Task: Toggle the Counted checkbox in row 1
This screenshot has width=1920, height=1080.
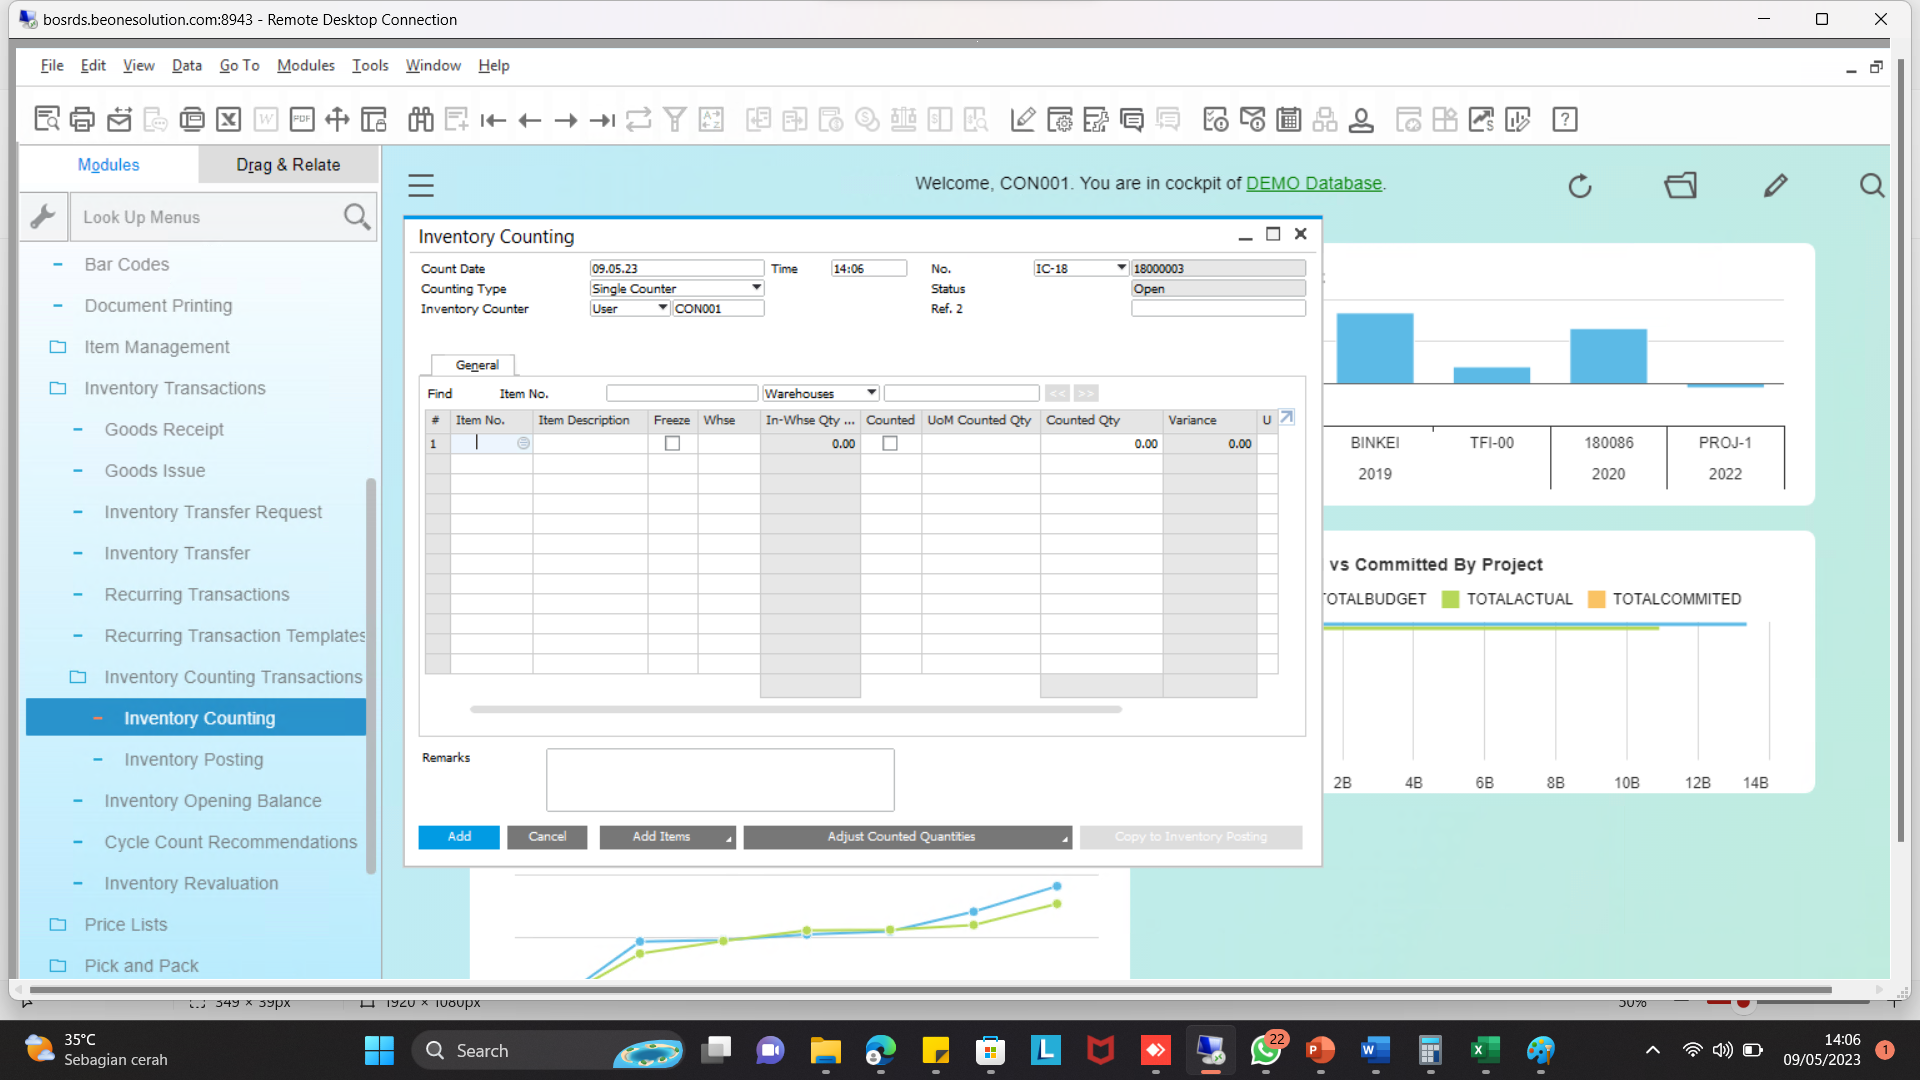Action: (890, 444)
